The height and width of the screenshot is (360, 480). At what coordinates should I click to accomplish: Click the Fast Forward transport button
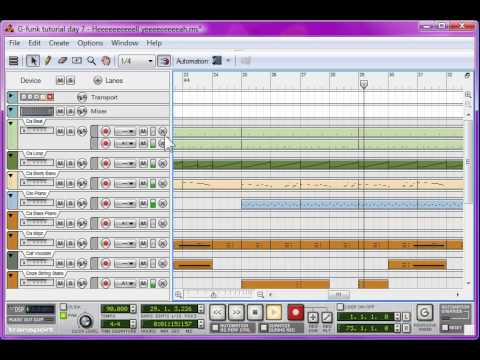coord(236,313)
